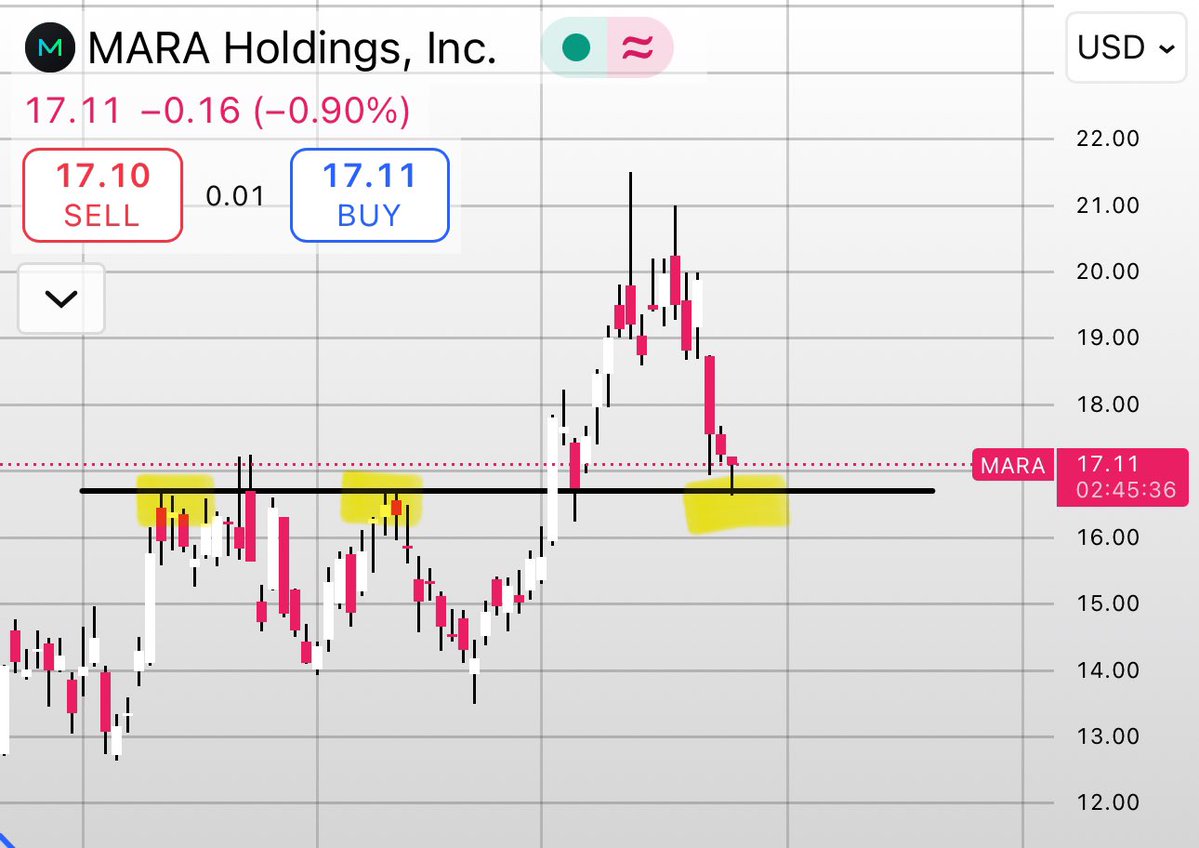Screen dimensions: 1199x848
Task: Click the 17.10 SELL button
Action: [102, 196]
